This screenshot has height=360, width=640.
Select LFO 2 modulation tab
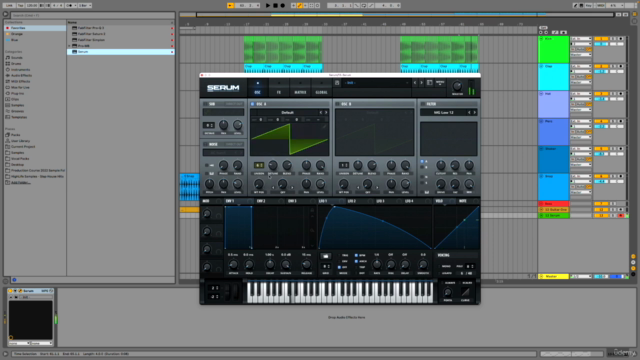(352, 201)
